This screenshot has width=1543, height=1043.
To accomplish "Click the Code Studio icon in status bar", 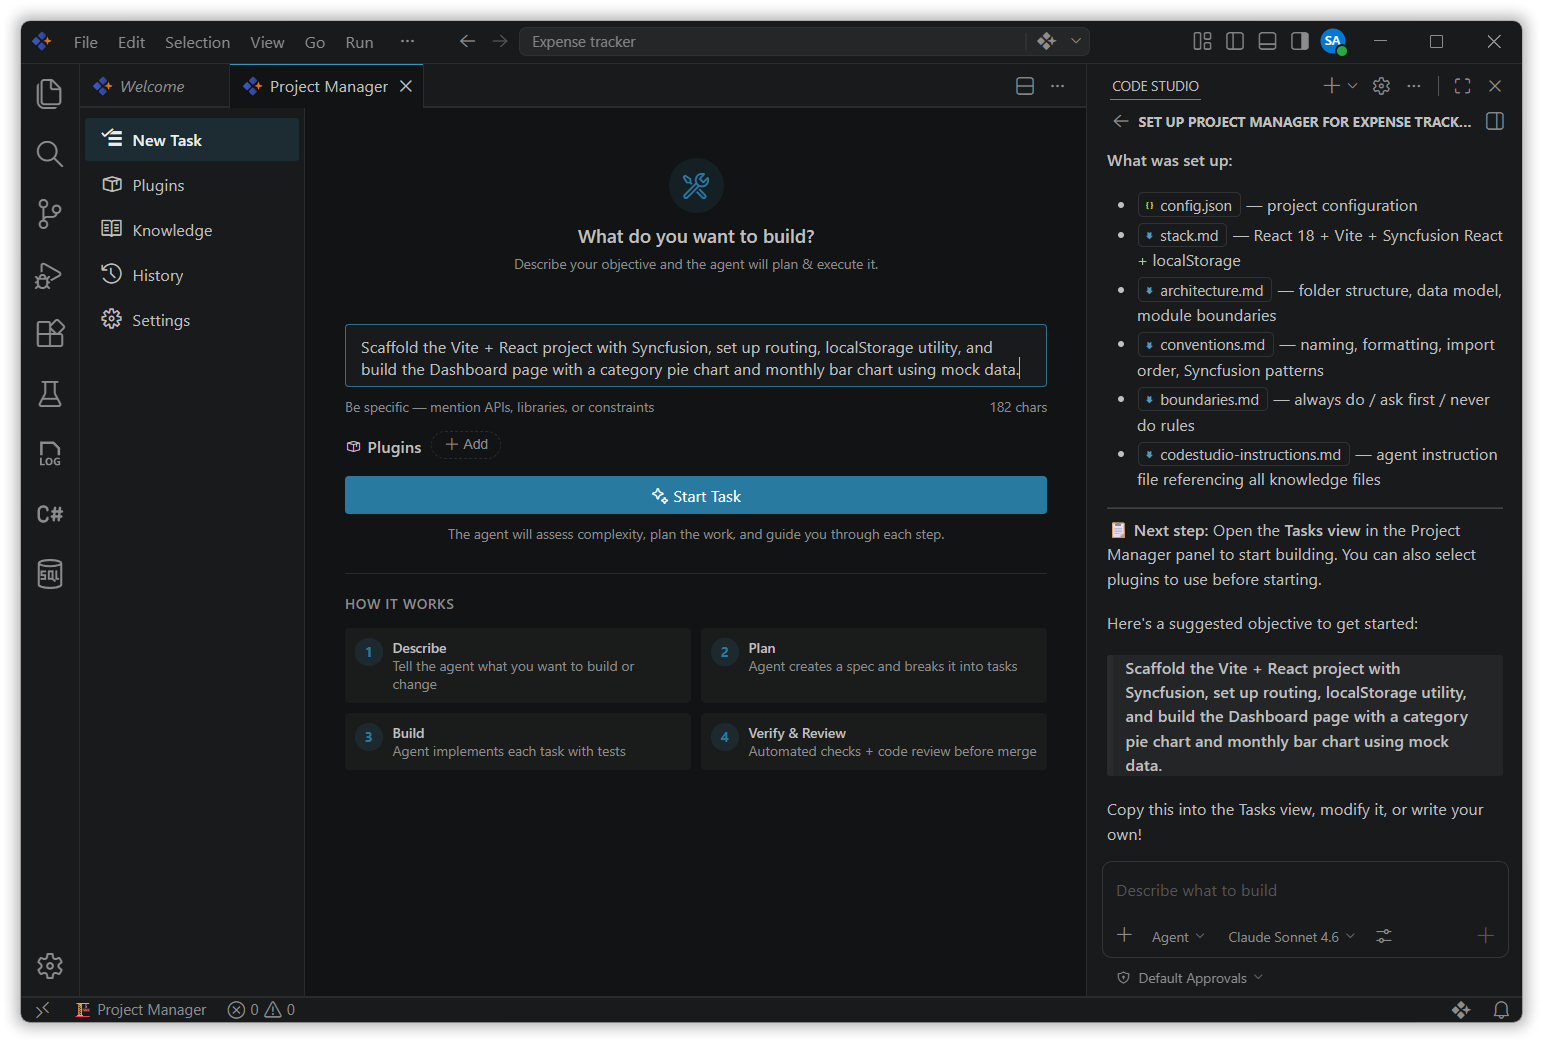I will pos(1461,1010).
